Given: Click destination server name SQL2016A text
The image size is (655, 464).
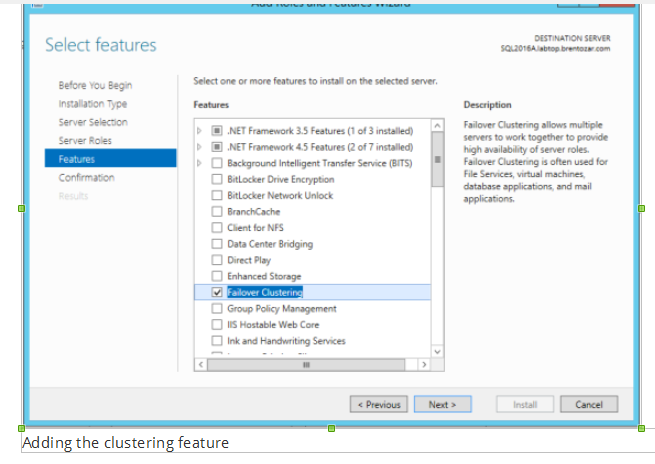Looking at the screenshot, I should tap(555, 49).
